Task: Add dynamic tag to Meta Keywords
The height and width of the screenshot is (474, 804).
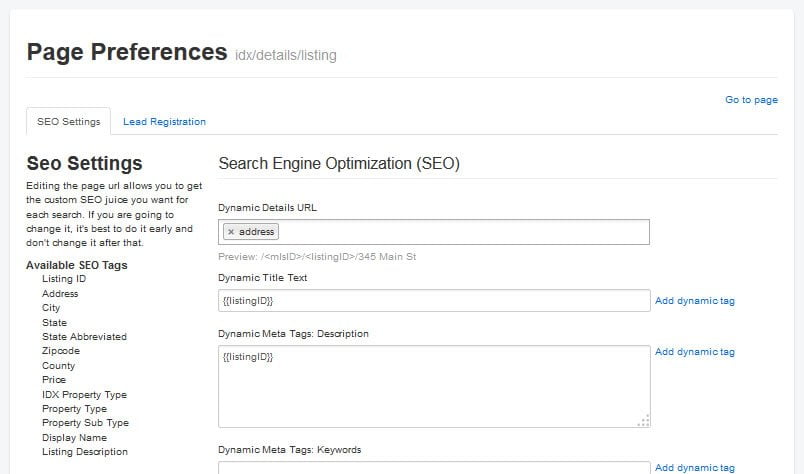Action: tap(695, 467)
